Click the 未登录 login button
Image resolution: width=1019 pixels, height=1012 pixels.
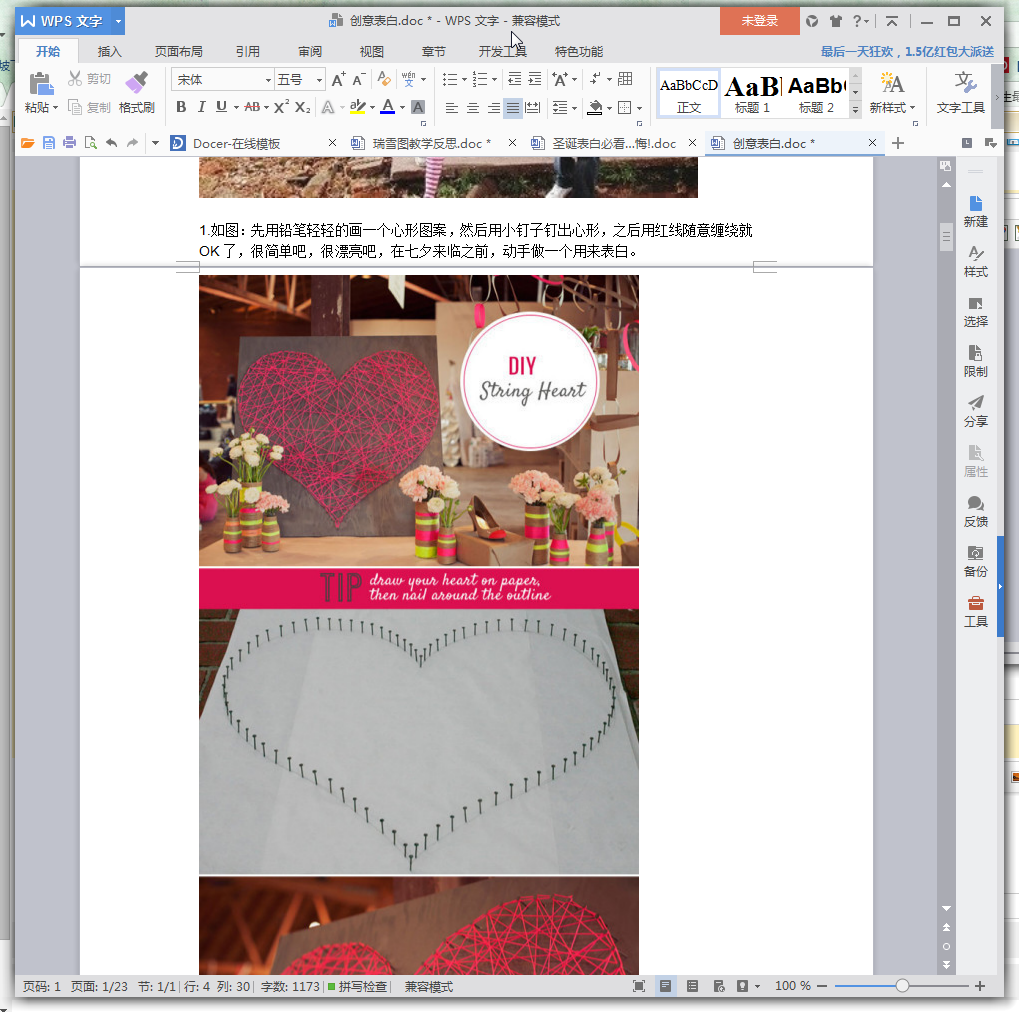pos(760,21)
